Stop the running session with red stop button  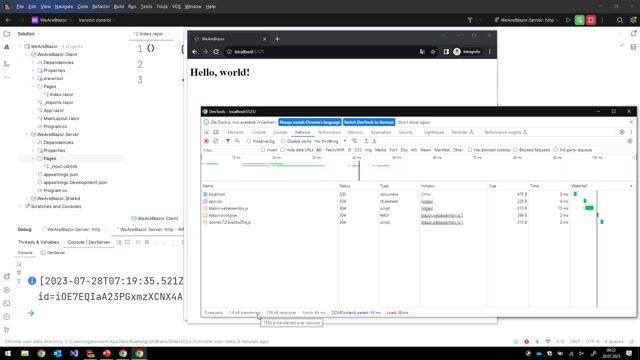click(591, 20)
